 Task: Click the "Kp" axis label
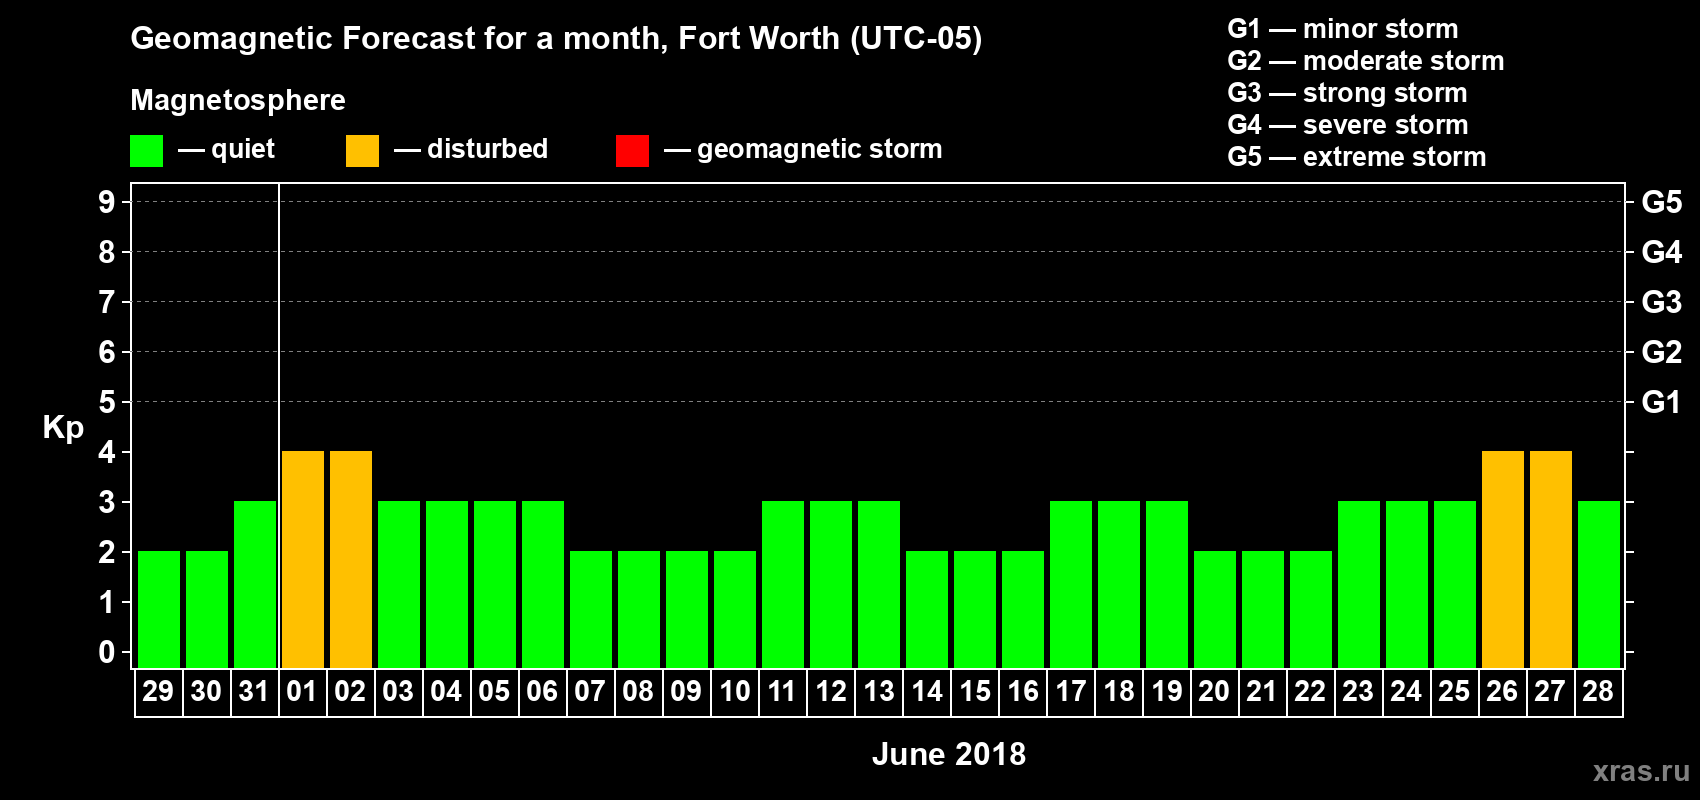[x=63, y=428]
